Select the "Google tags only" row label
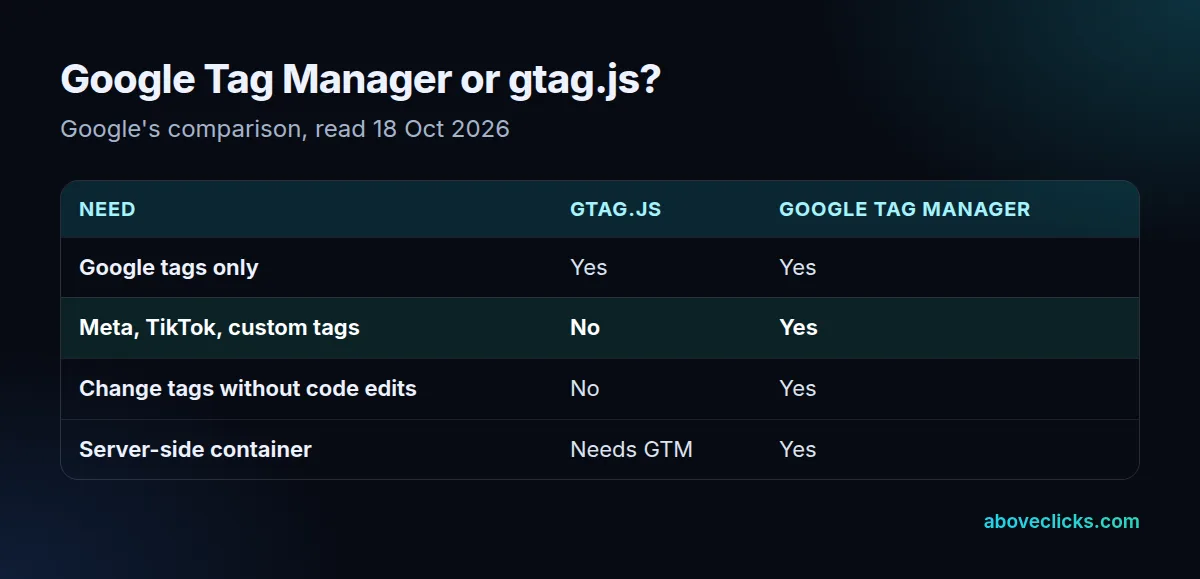This screenshot has height=579, width=1200. coord(169,267)
